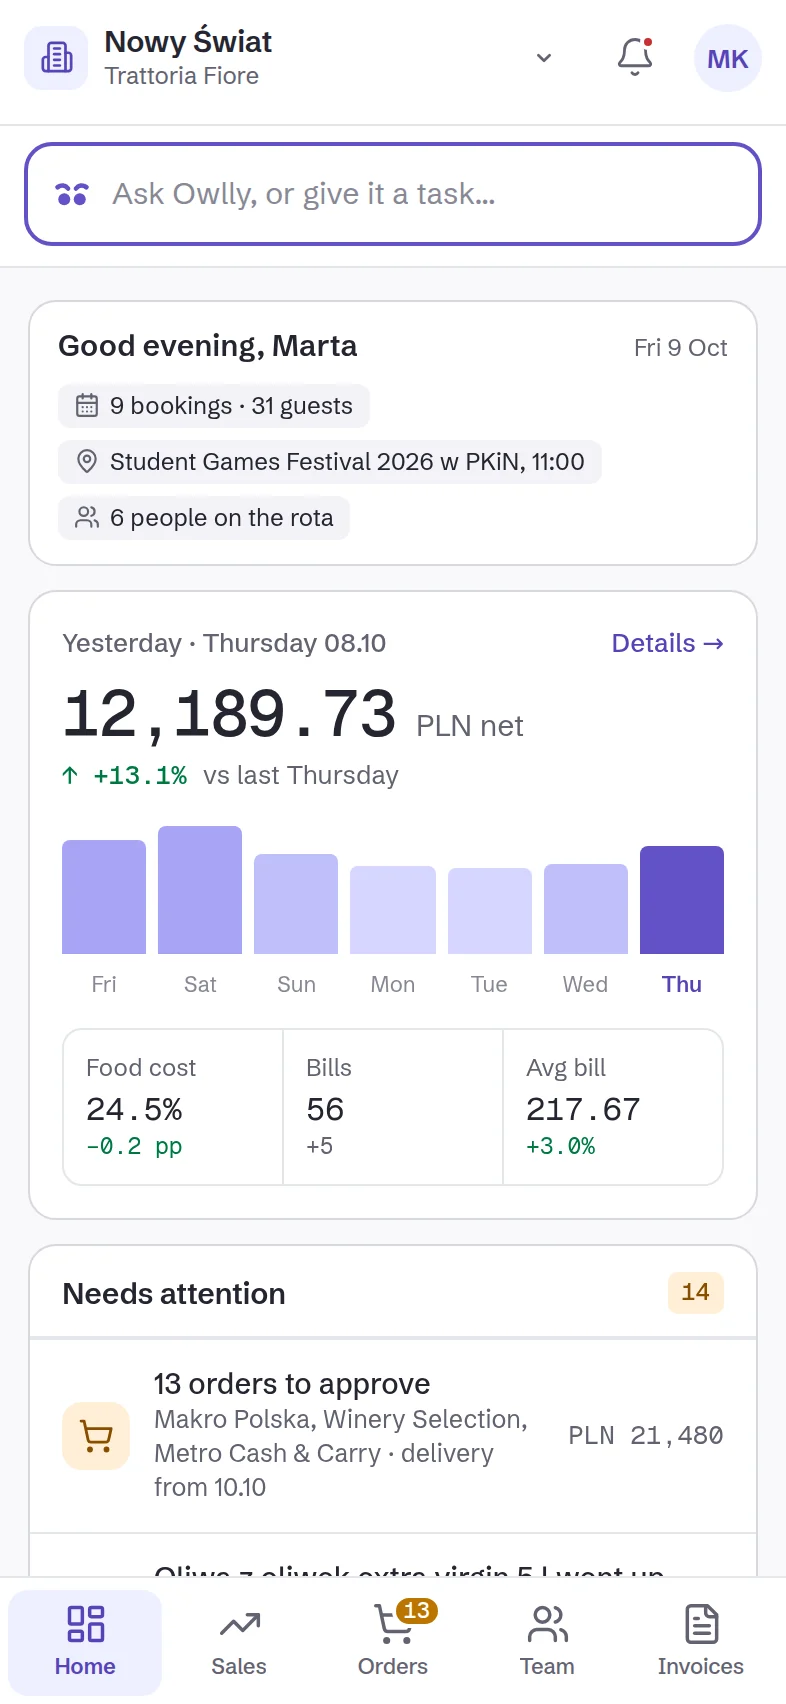This screenshot has width=786, height=1704.
Task: Focus the Ask Owlly input field
Action: [393, 194]
